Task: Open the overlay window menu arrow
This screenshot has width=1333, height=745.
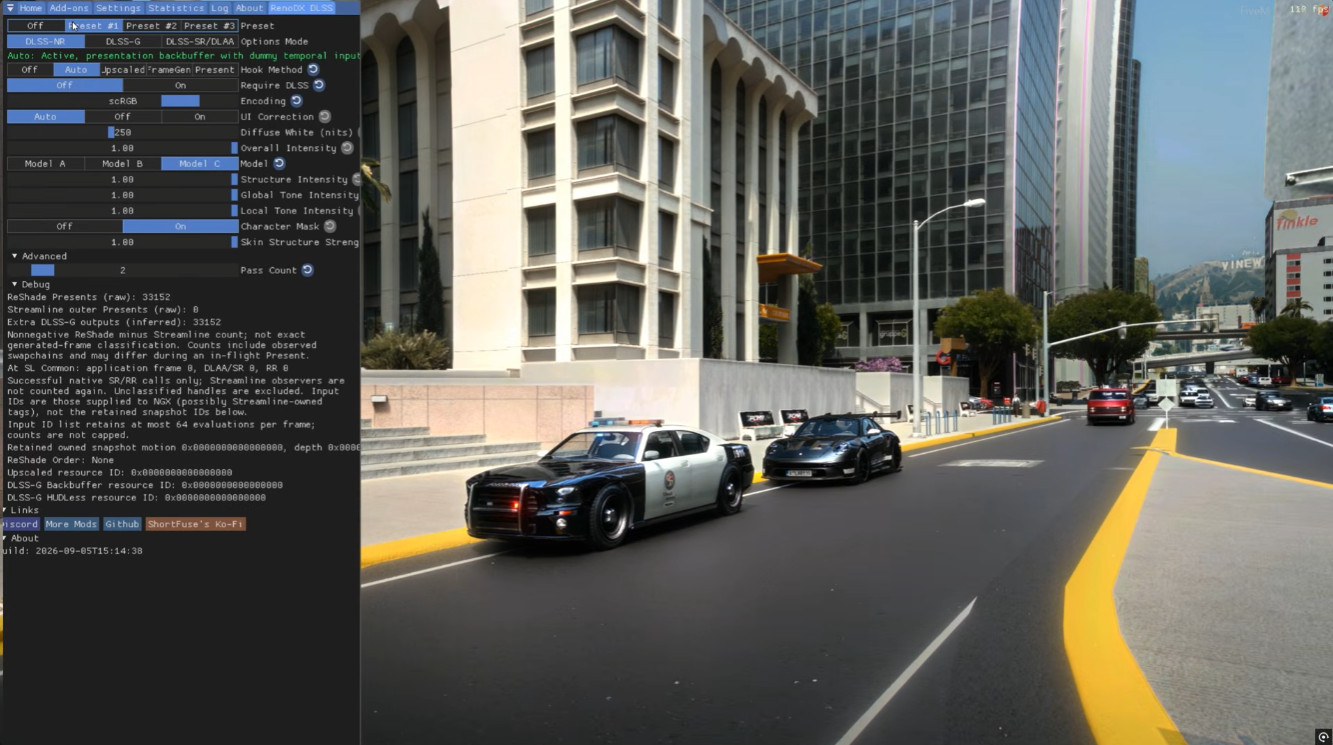Action: coord(10,8)
